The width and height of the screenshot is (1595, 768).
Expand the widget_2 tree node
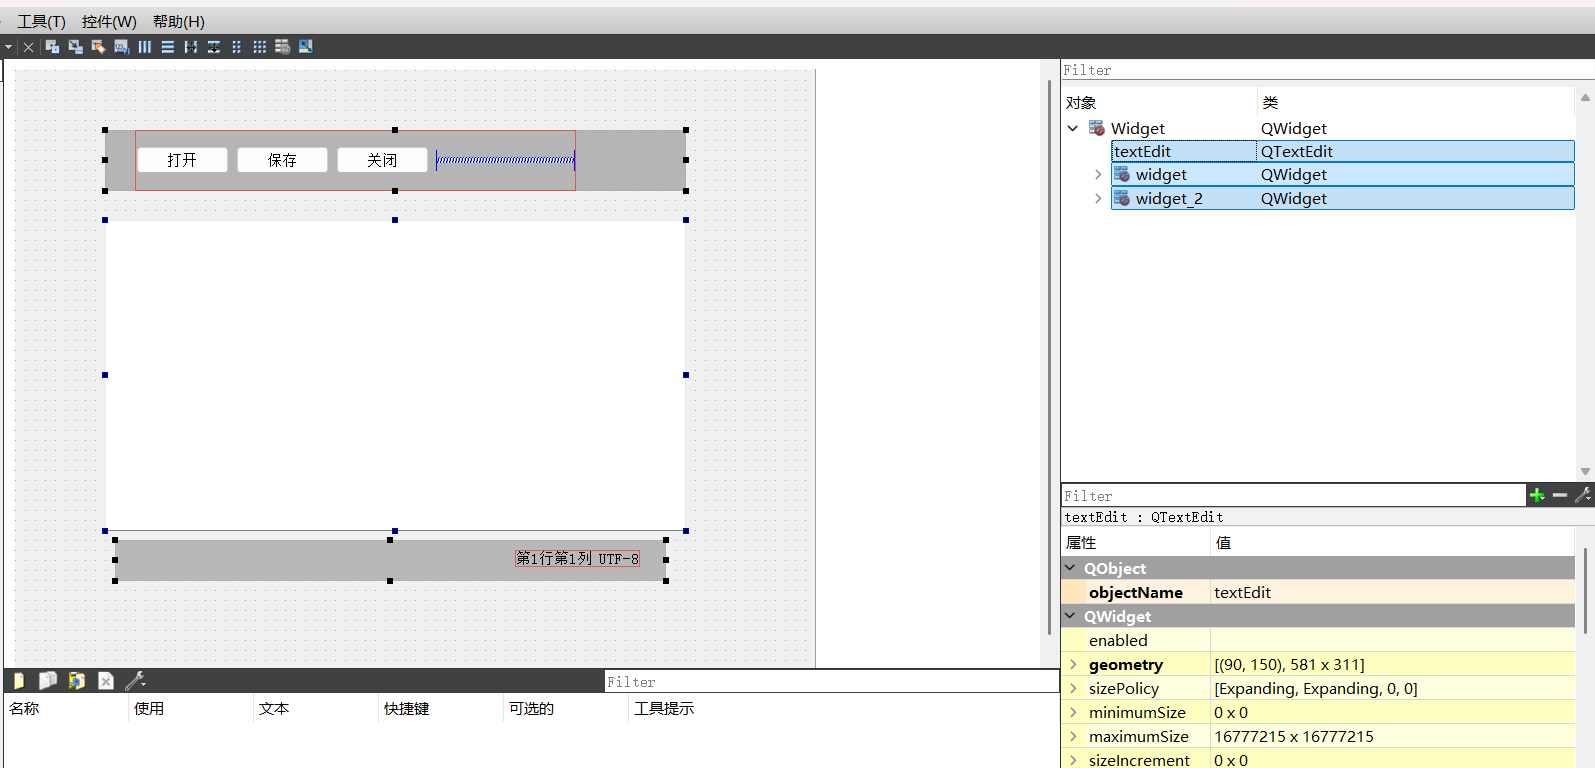1098,198
